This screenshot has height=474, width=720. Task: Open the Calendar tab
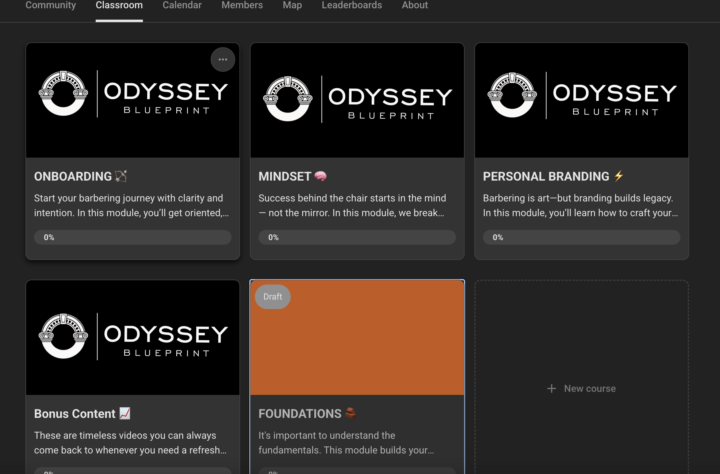(x=182, y=6)
